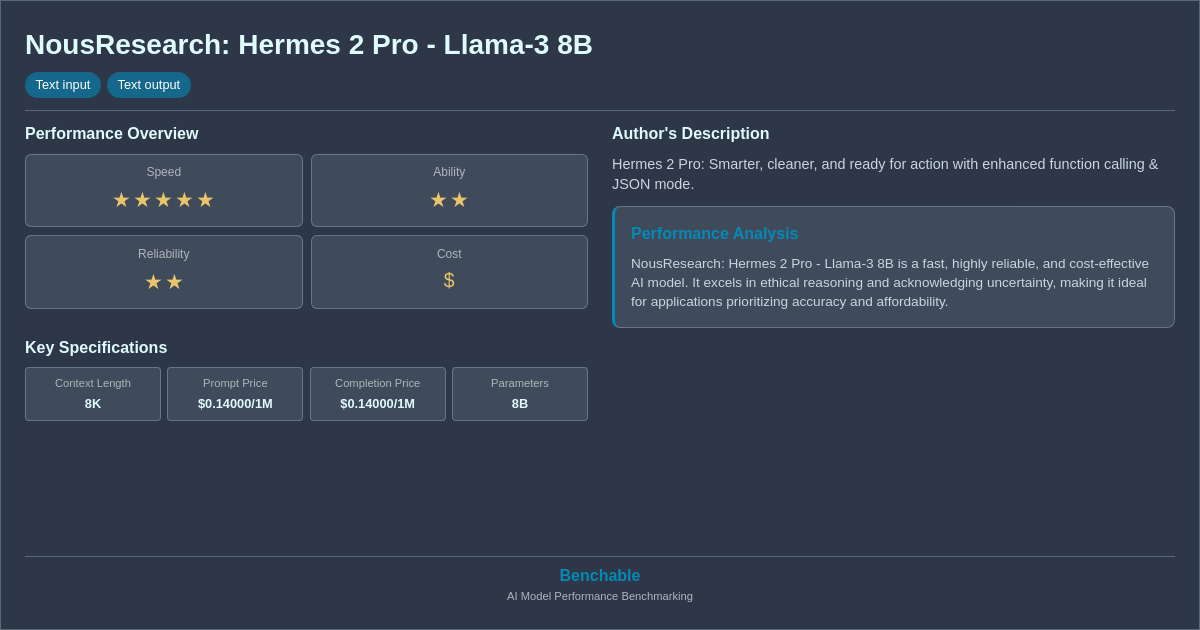This screenshot has height=630, width=1200.
Task: Click the Hermes 2 Pro description text
Action: [885, 174]
